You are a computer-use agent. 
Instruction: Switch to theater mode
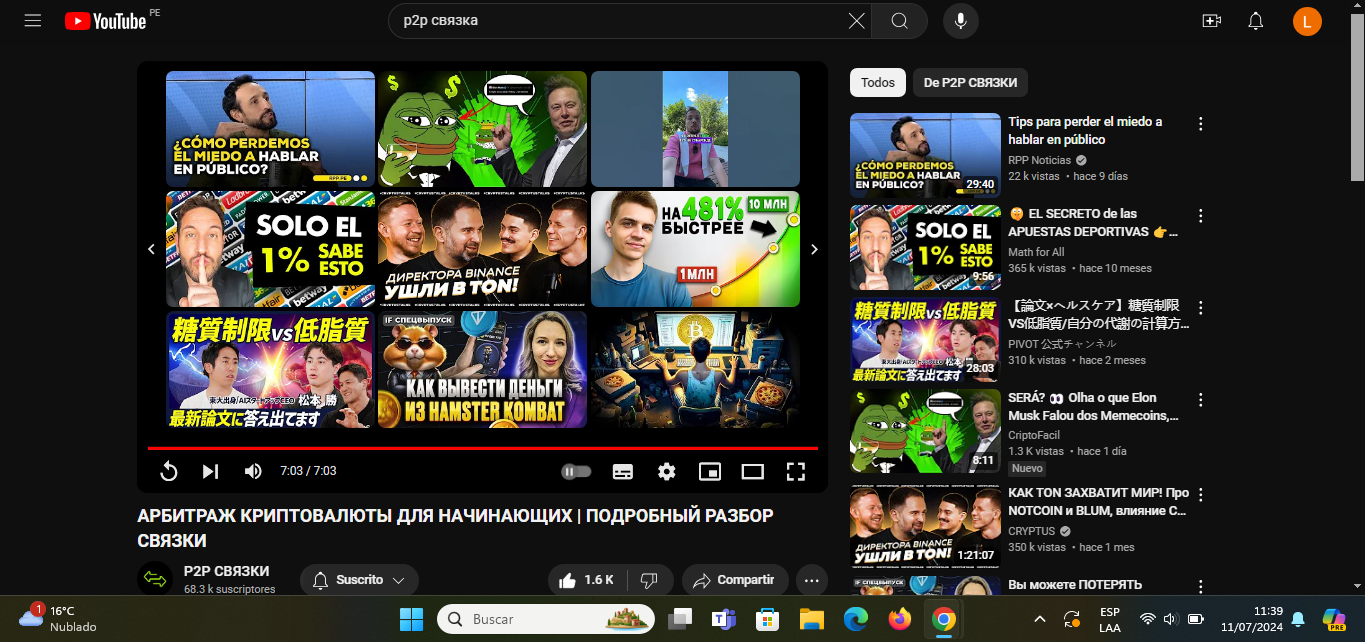(753, 471)
